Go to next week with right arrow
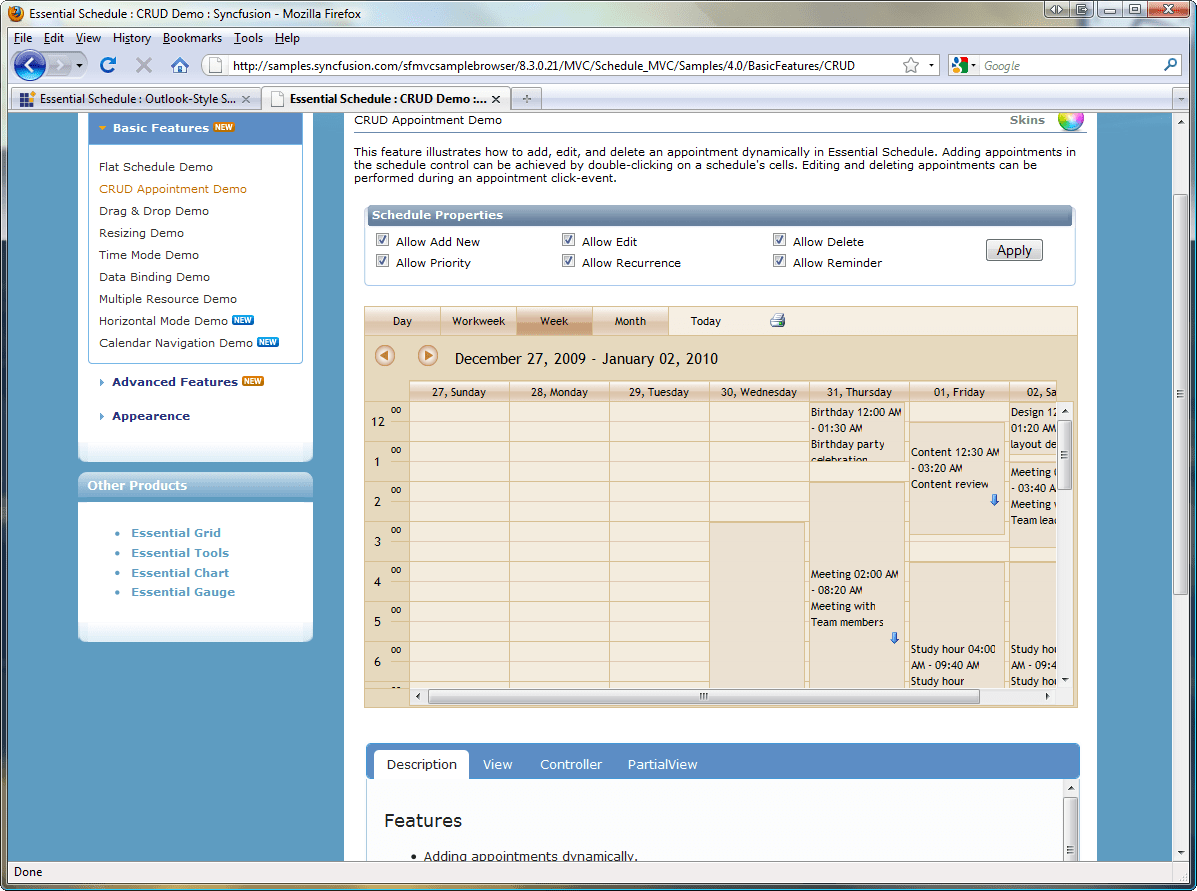The image size is (1197, 891). coord(428,356)
